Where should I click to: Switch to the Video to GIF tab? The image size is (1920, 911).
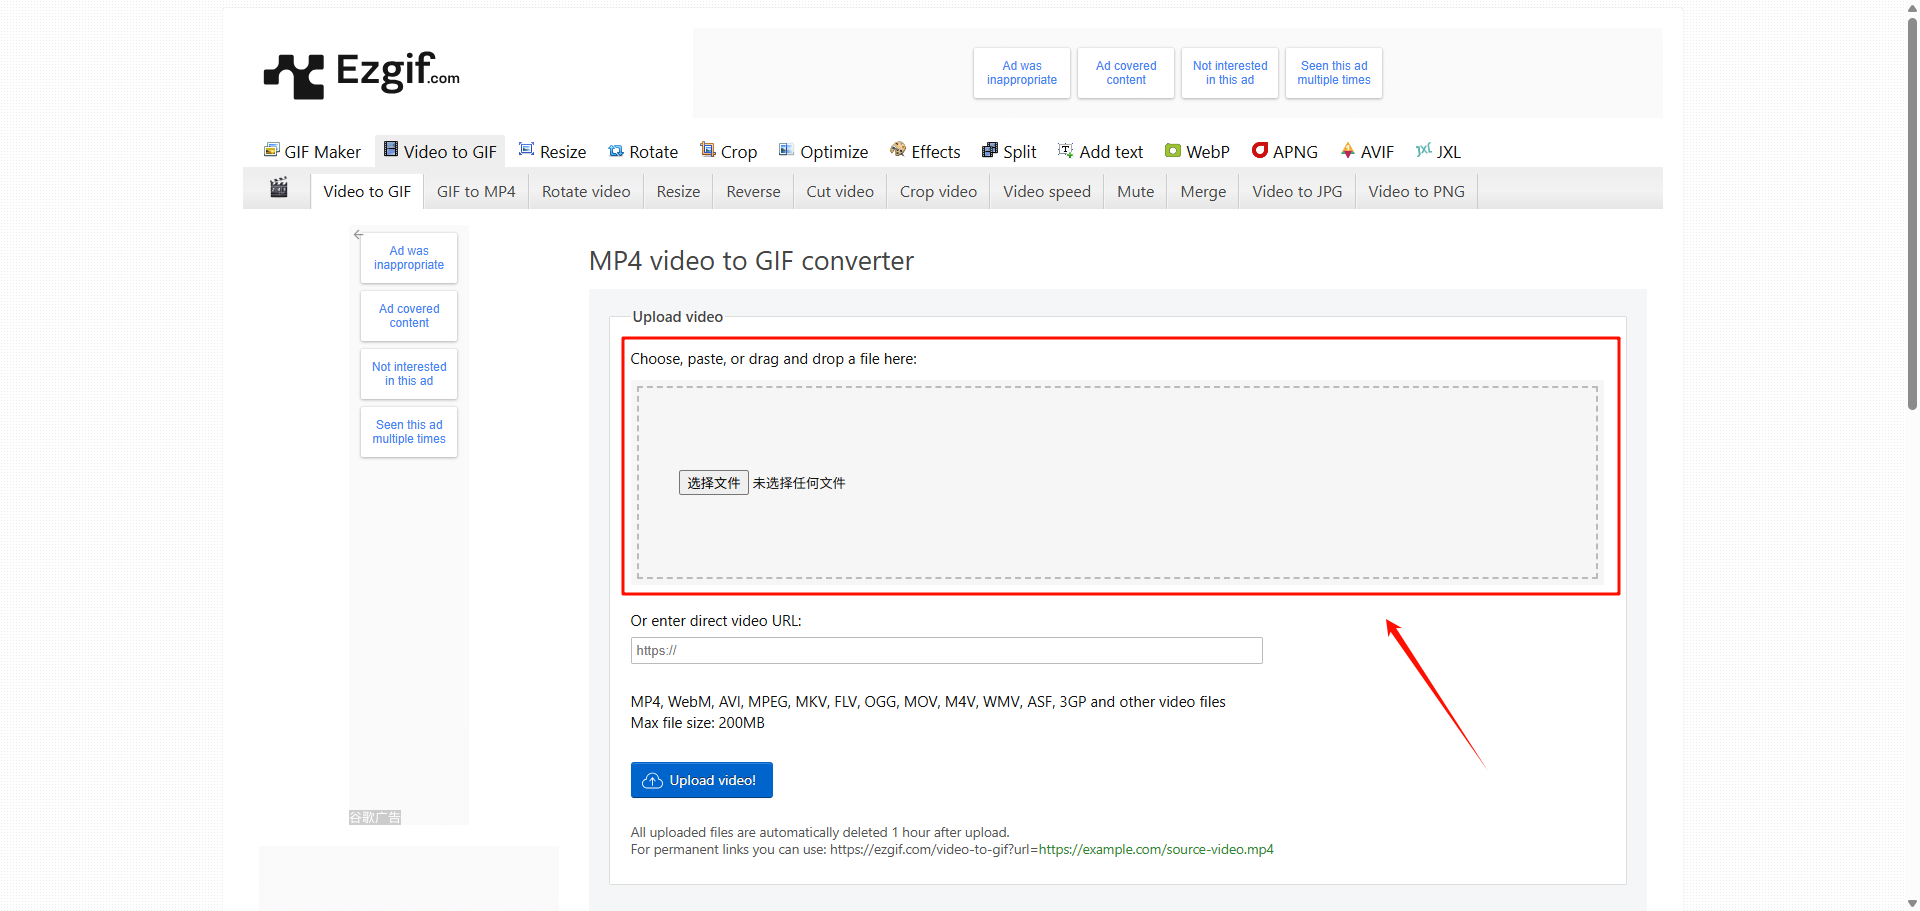[367, 191]
